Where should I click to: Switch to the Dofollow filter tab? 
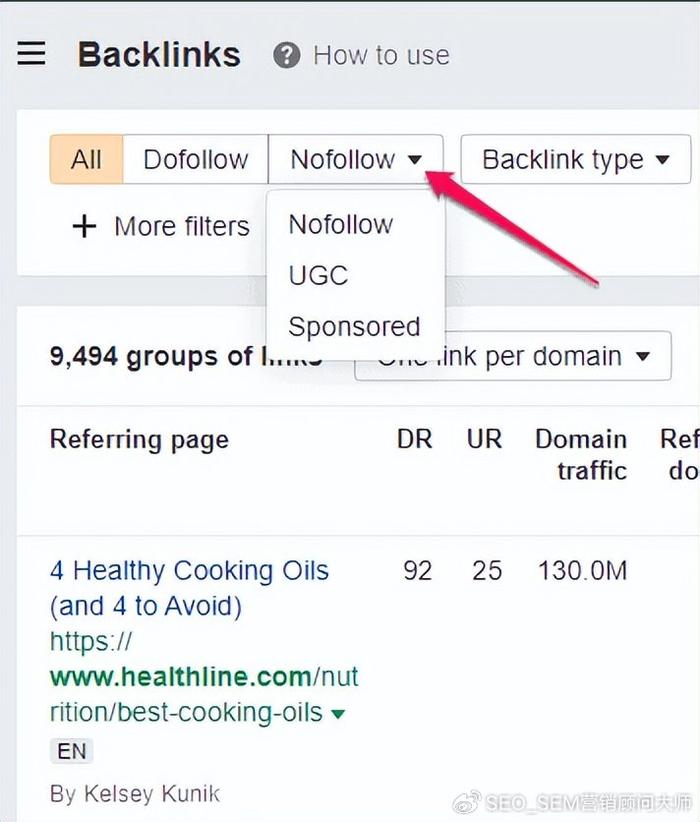(x=196, y=159)
